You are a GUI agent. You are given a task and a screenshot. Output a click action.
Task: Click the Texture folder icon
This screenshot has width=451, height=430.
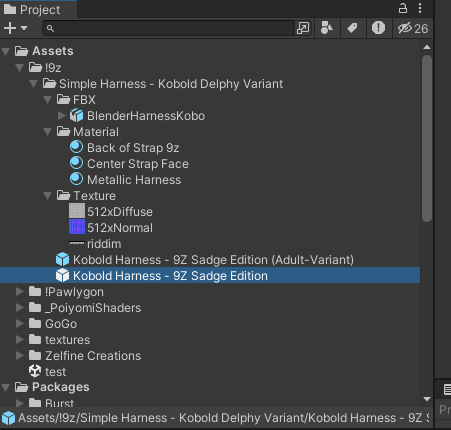(63, 195)
